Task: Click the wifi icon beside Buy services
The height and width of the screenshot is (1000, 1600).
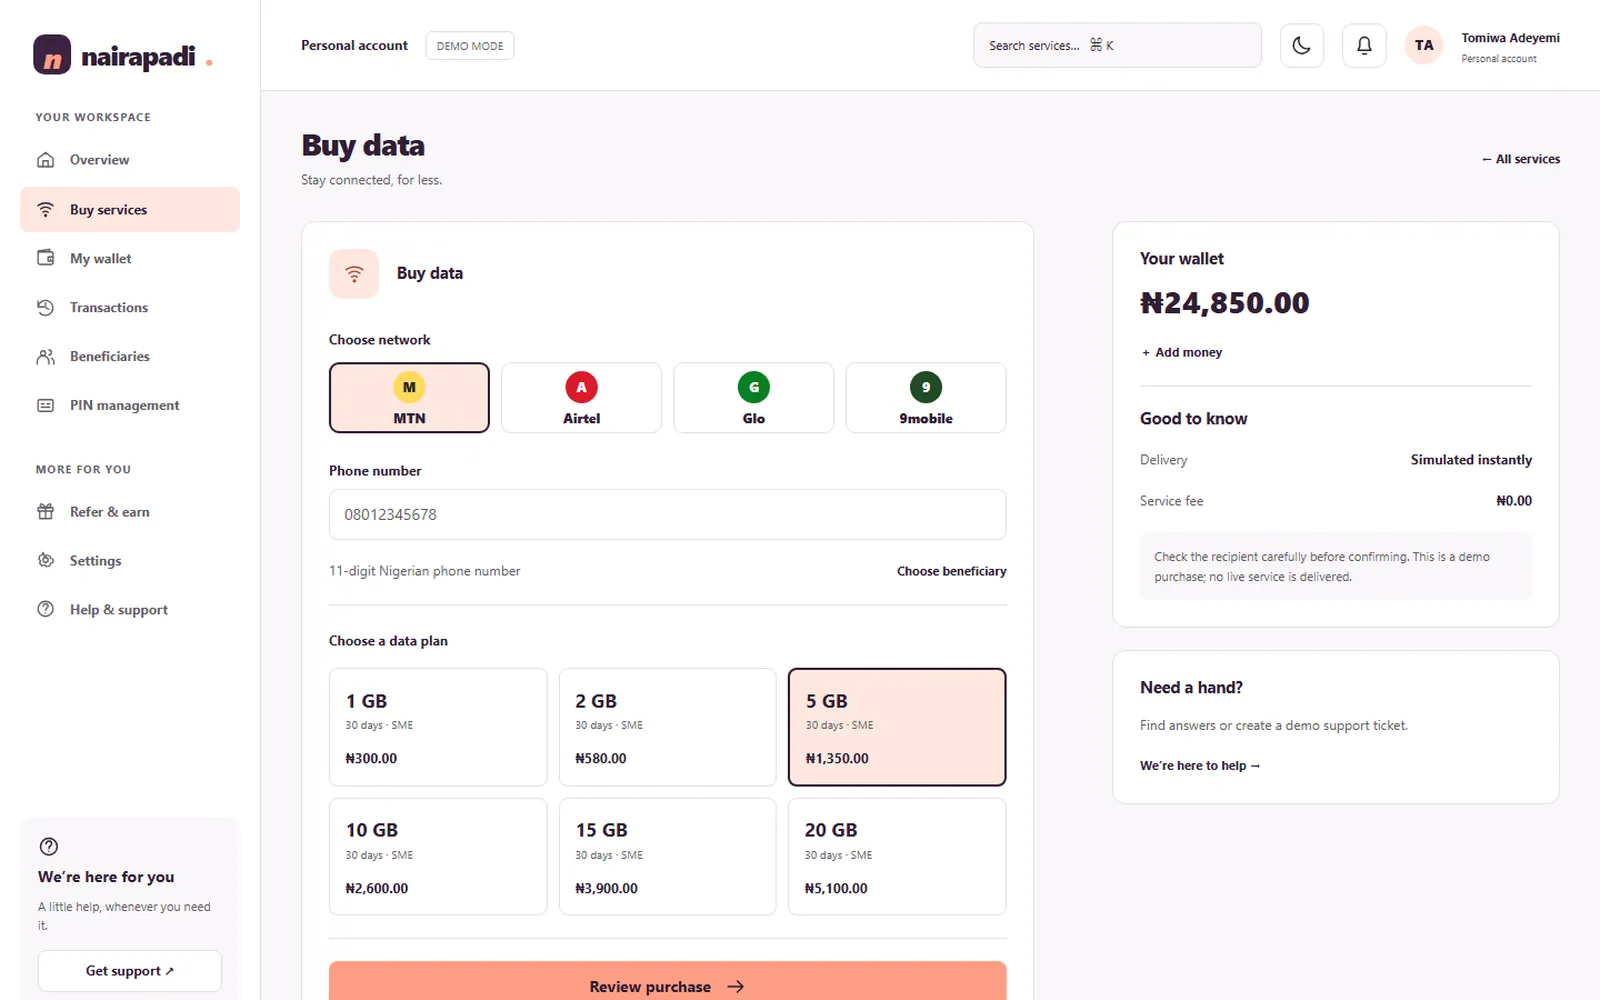Action: 45,209
